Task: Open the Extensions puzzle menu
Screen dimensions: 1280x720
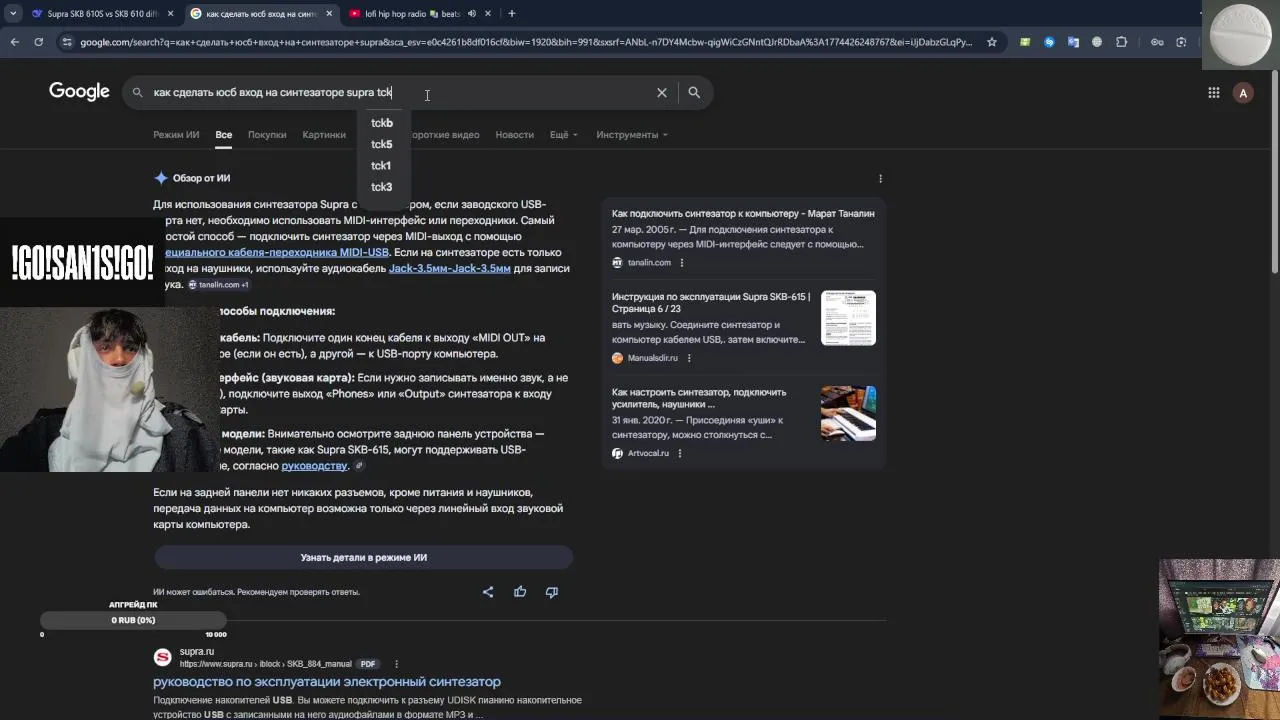Action: click(x=1121, y=42)
